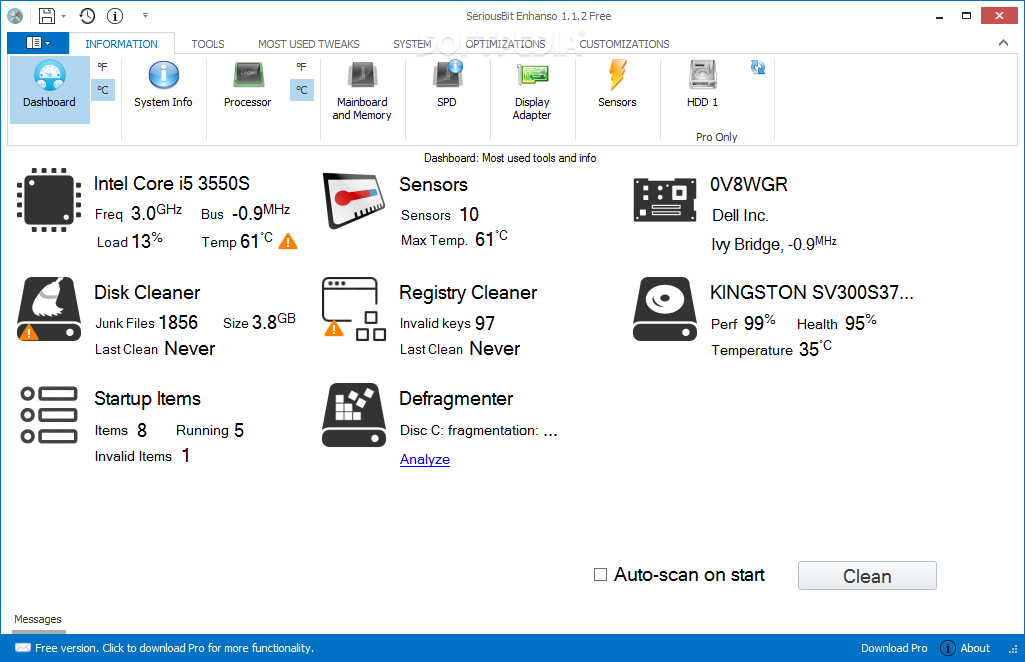Screen dimensions: 1025x662
Task: Open the SYSTEM tab
Action: coord(412,44)
